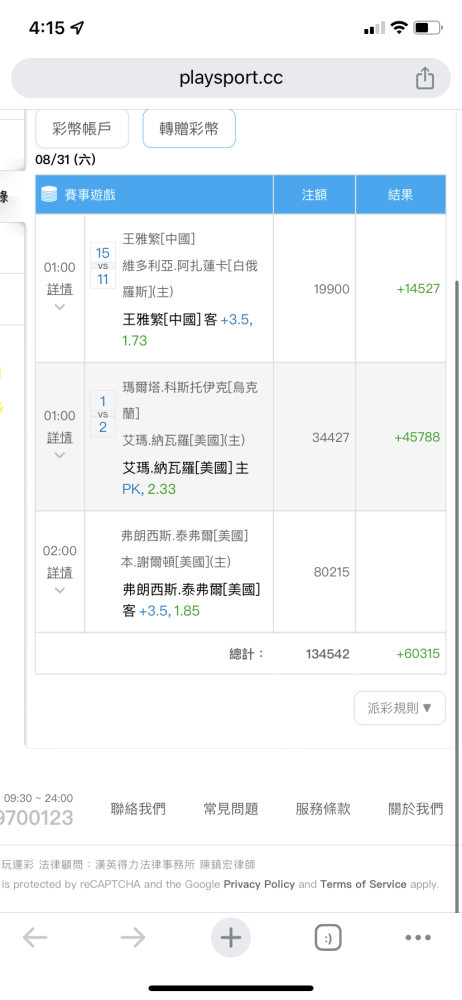Tap the 15 vs 11 score box
462x1000 pixels.
pyautogui.click(x=103, y=266)
